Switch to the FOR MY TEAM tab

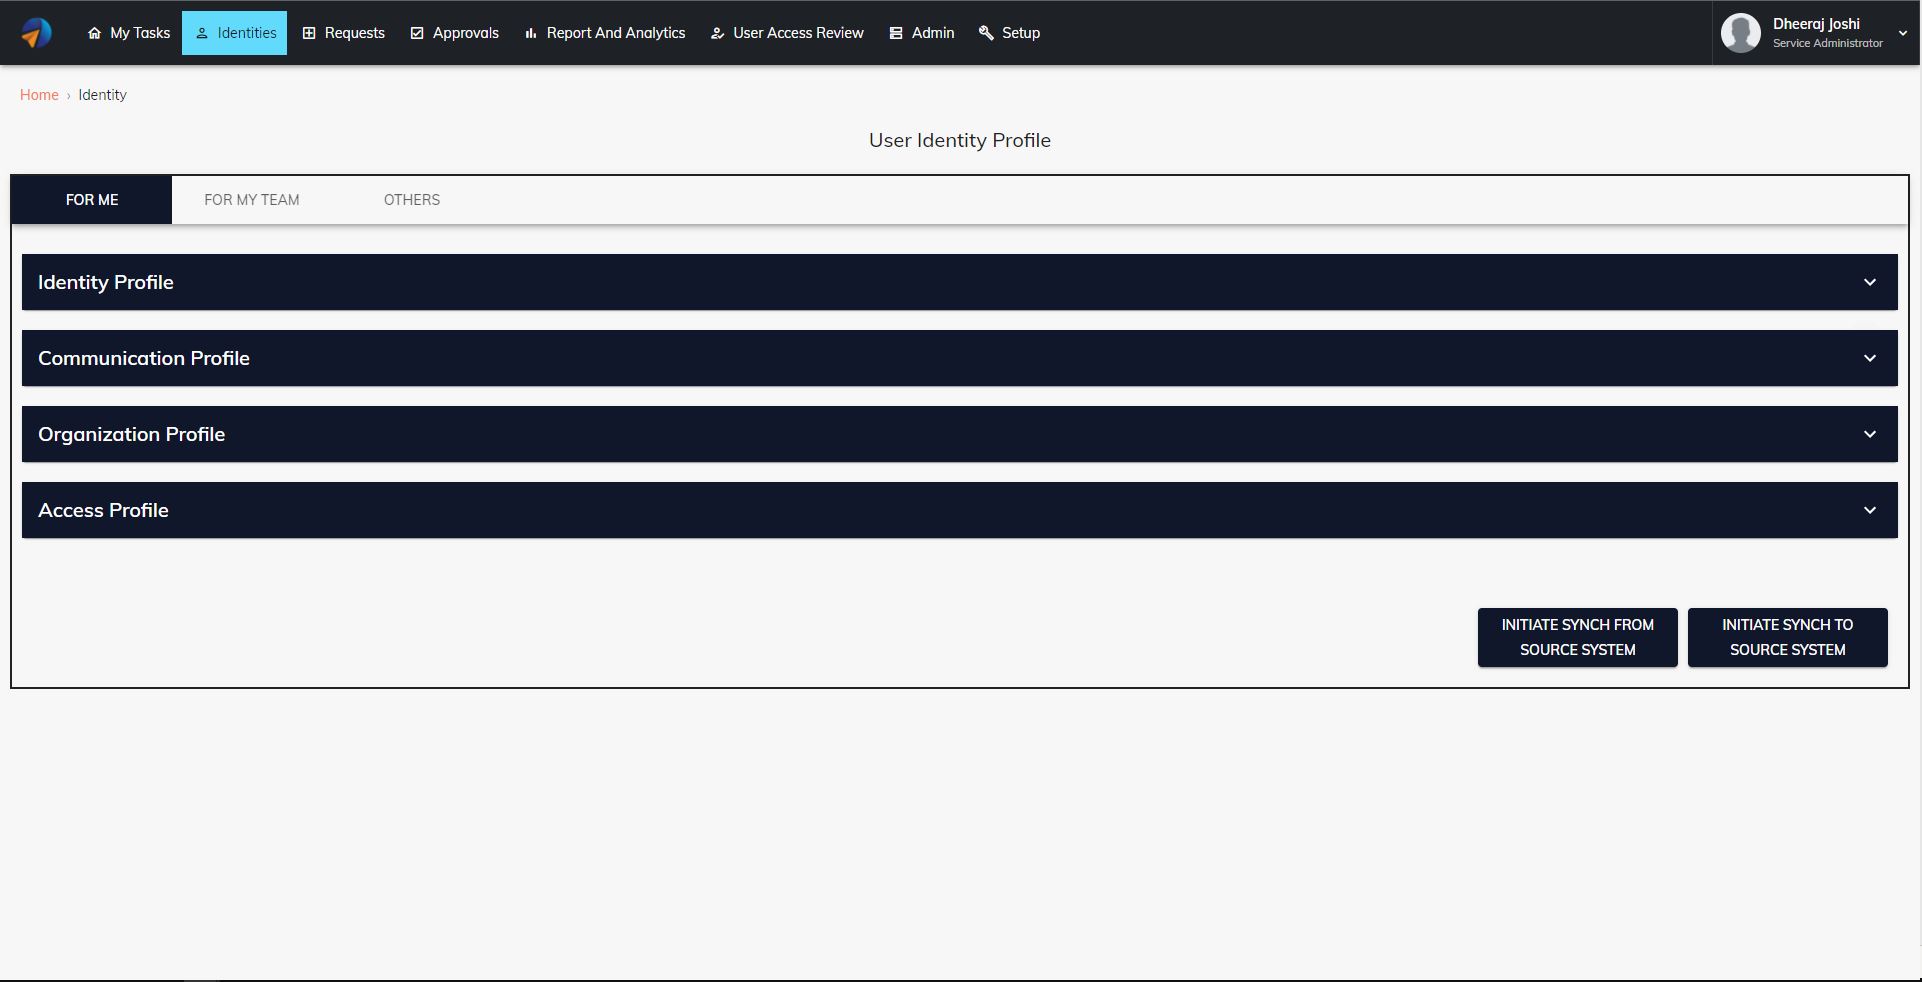(x=251, y=199)
